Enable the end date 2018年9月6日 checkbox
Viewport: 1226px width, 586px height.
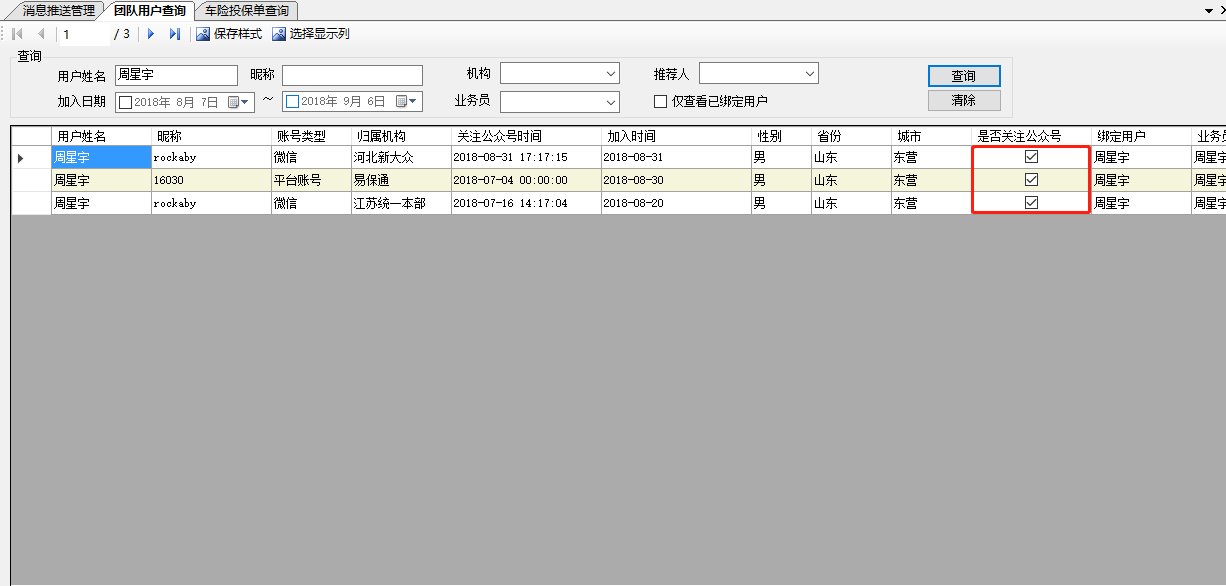(x=292, y=102)
